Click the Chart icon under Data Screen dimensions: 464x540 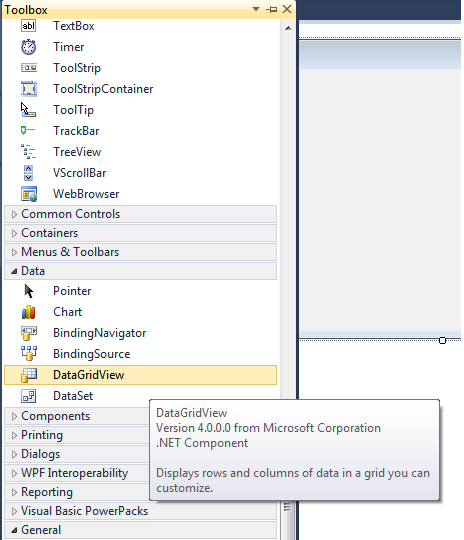tap(29, 312)
